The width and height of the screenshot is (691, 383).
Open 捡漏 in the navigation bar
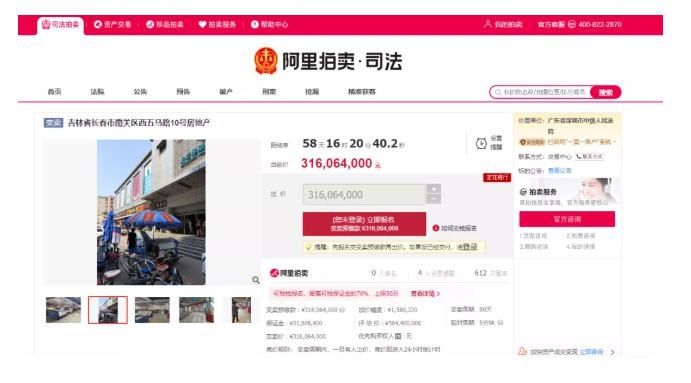pos(312,92)
